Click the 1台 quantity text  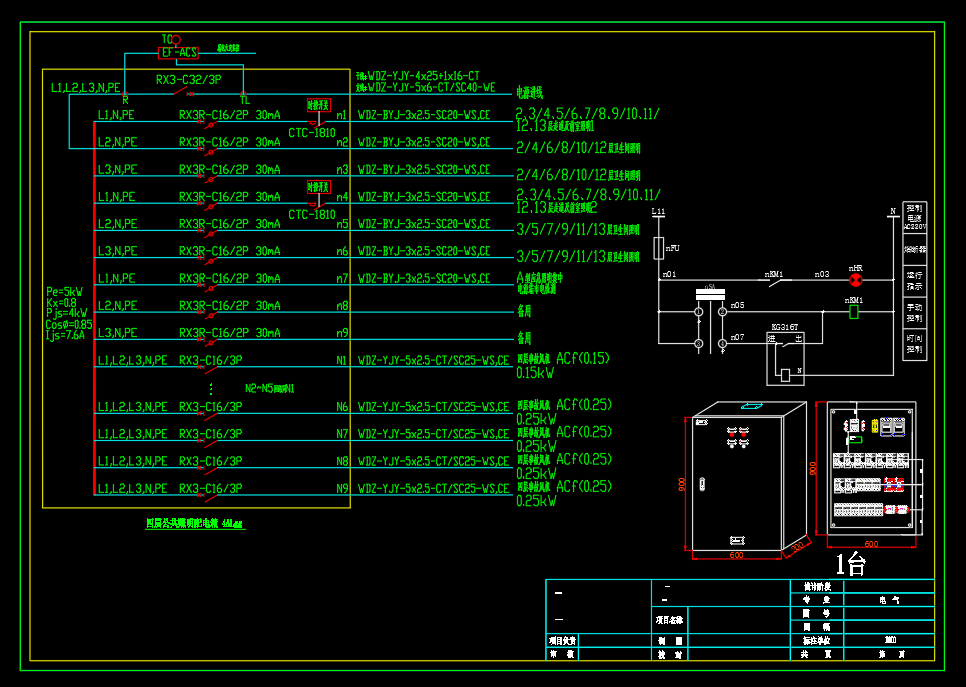click(x=850, y=564)
